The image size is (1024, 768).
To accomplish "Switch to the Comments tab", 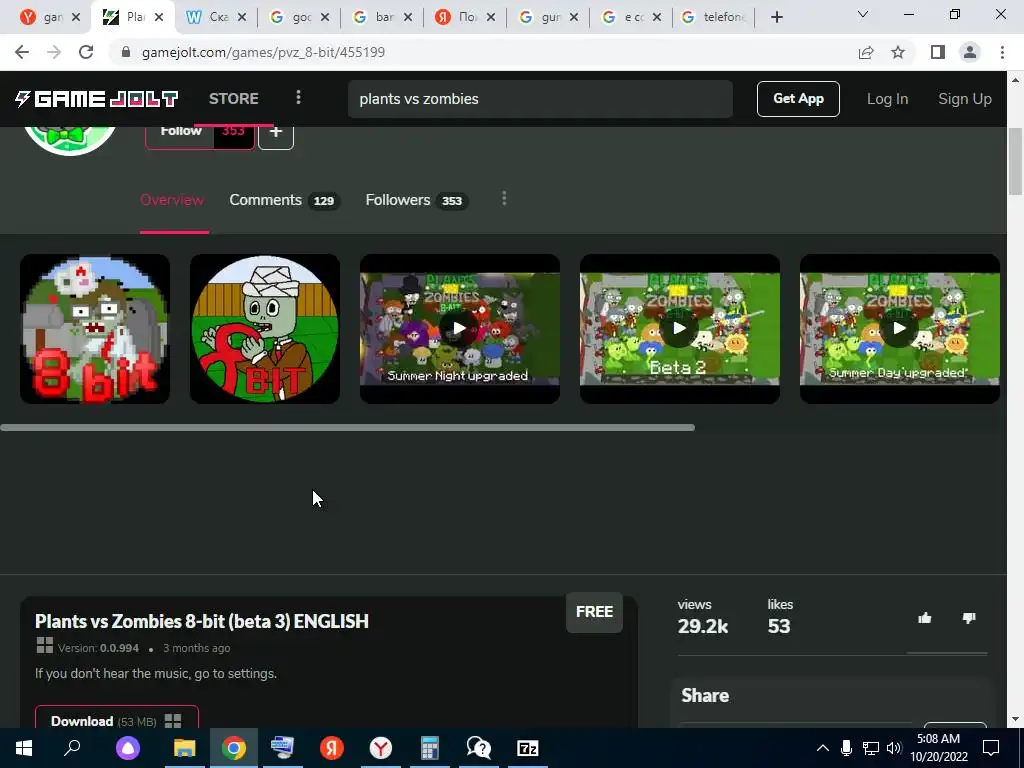I will pos(283,200).
